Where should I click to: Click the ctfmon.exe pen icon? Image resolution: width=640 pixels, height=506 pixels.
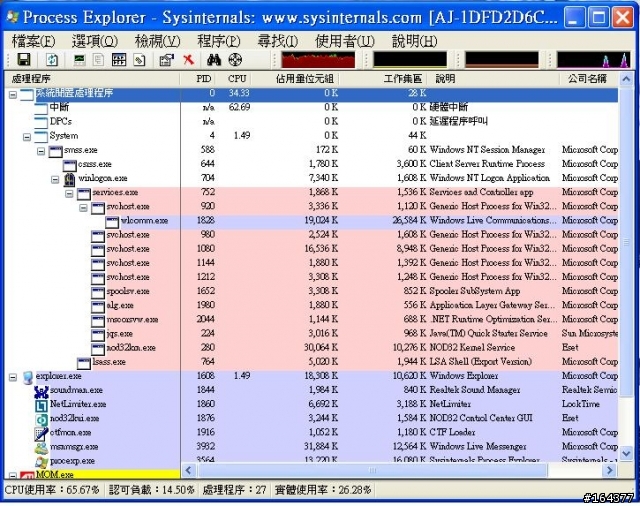pos(41,433)
